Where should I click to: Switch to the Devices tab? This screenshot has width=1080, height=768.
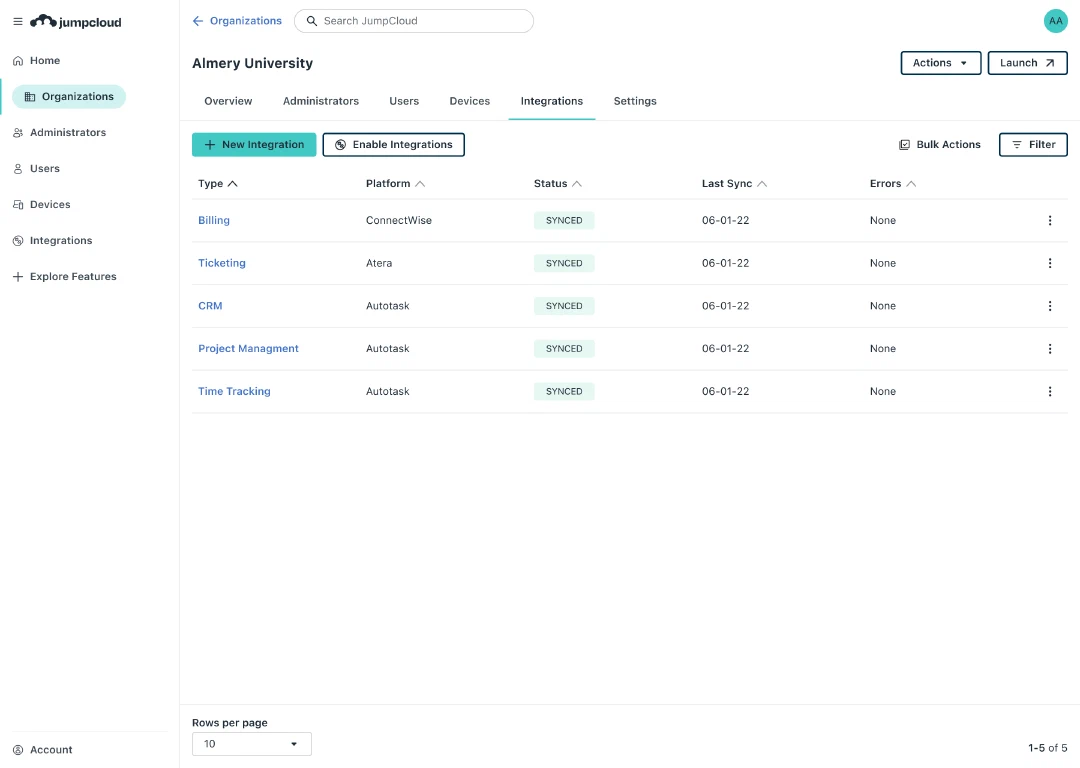click(470, 101)
